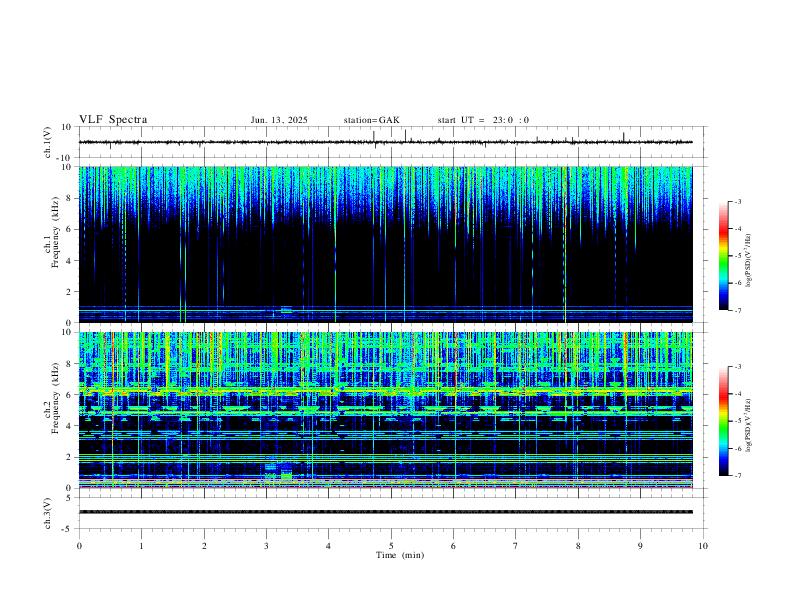Click the "VLF Spectra" title text
This screenshot has width=792, height=612.
(x=113, y=120)
